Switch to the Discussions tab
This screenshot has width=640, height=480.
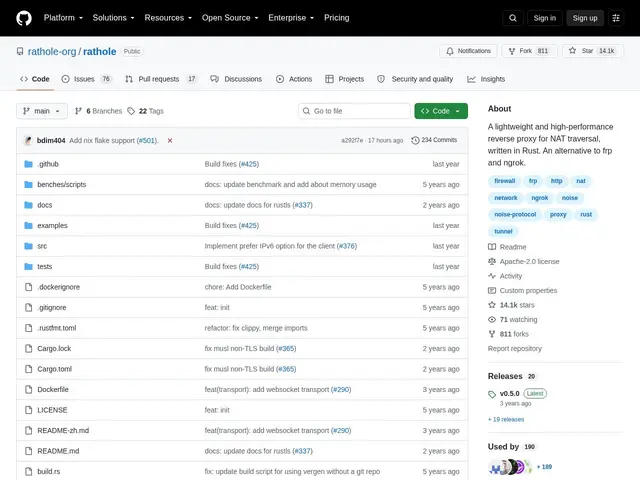pyautogui.click(x=236, y=79)
